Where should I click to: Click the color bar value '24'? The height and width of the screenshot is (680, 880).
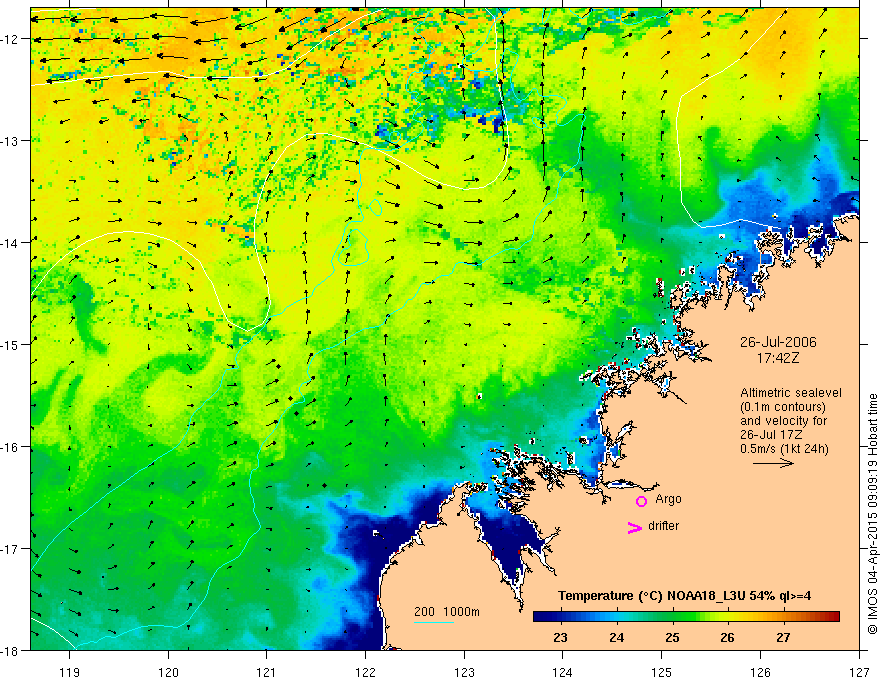616,638
